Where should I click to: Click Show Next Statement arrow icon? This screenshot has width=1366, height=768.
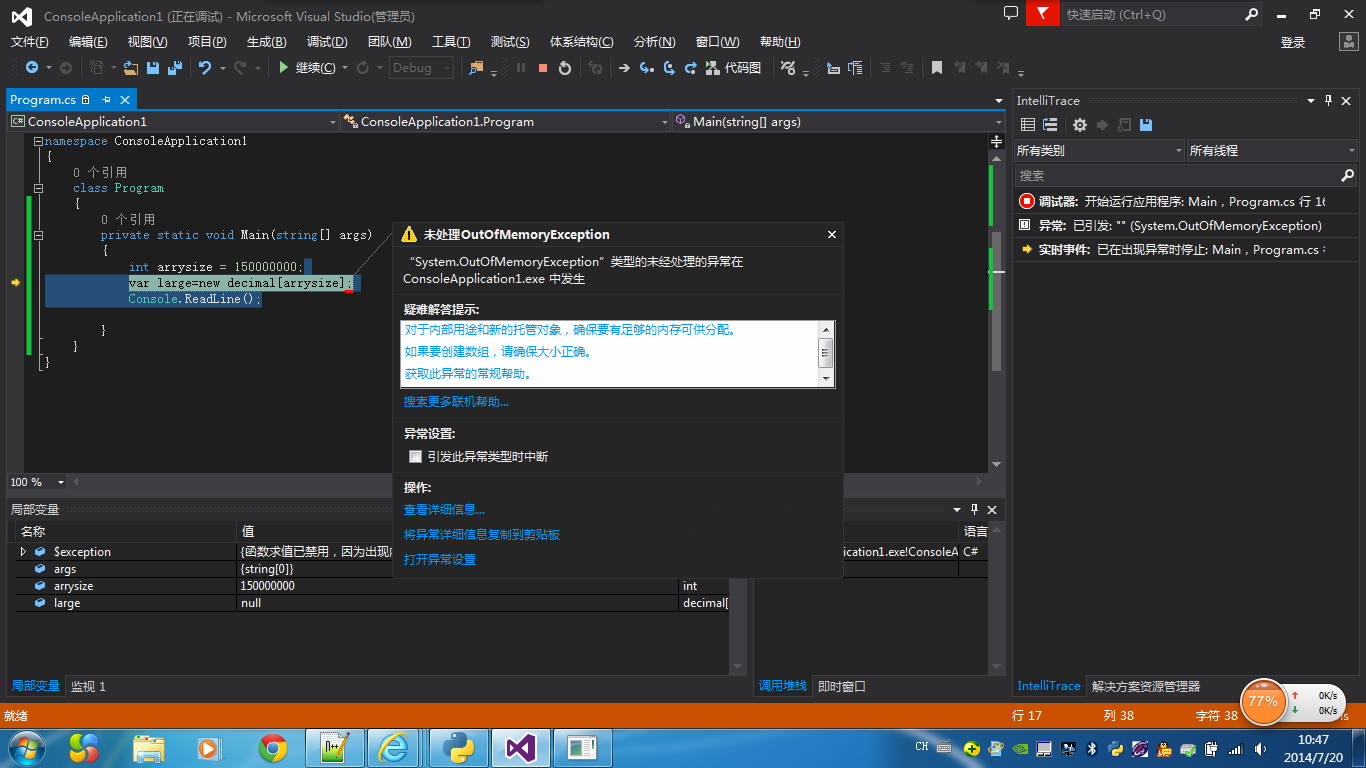click(624, 68)
